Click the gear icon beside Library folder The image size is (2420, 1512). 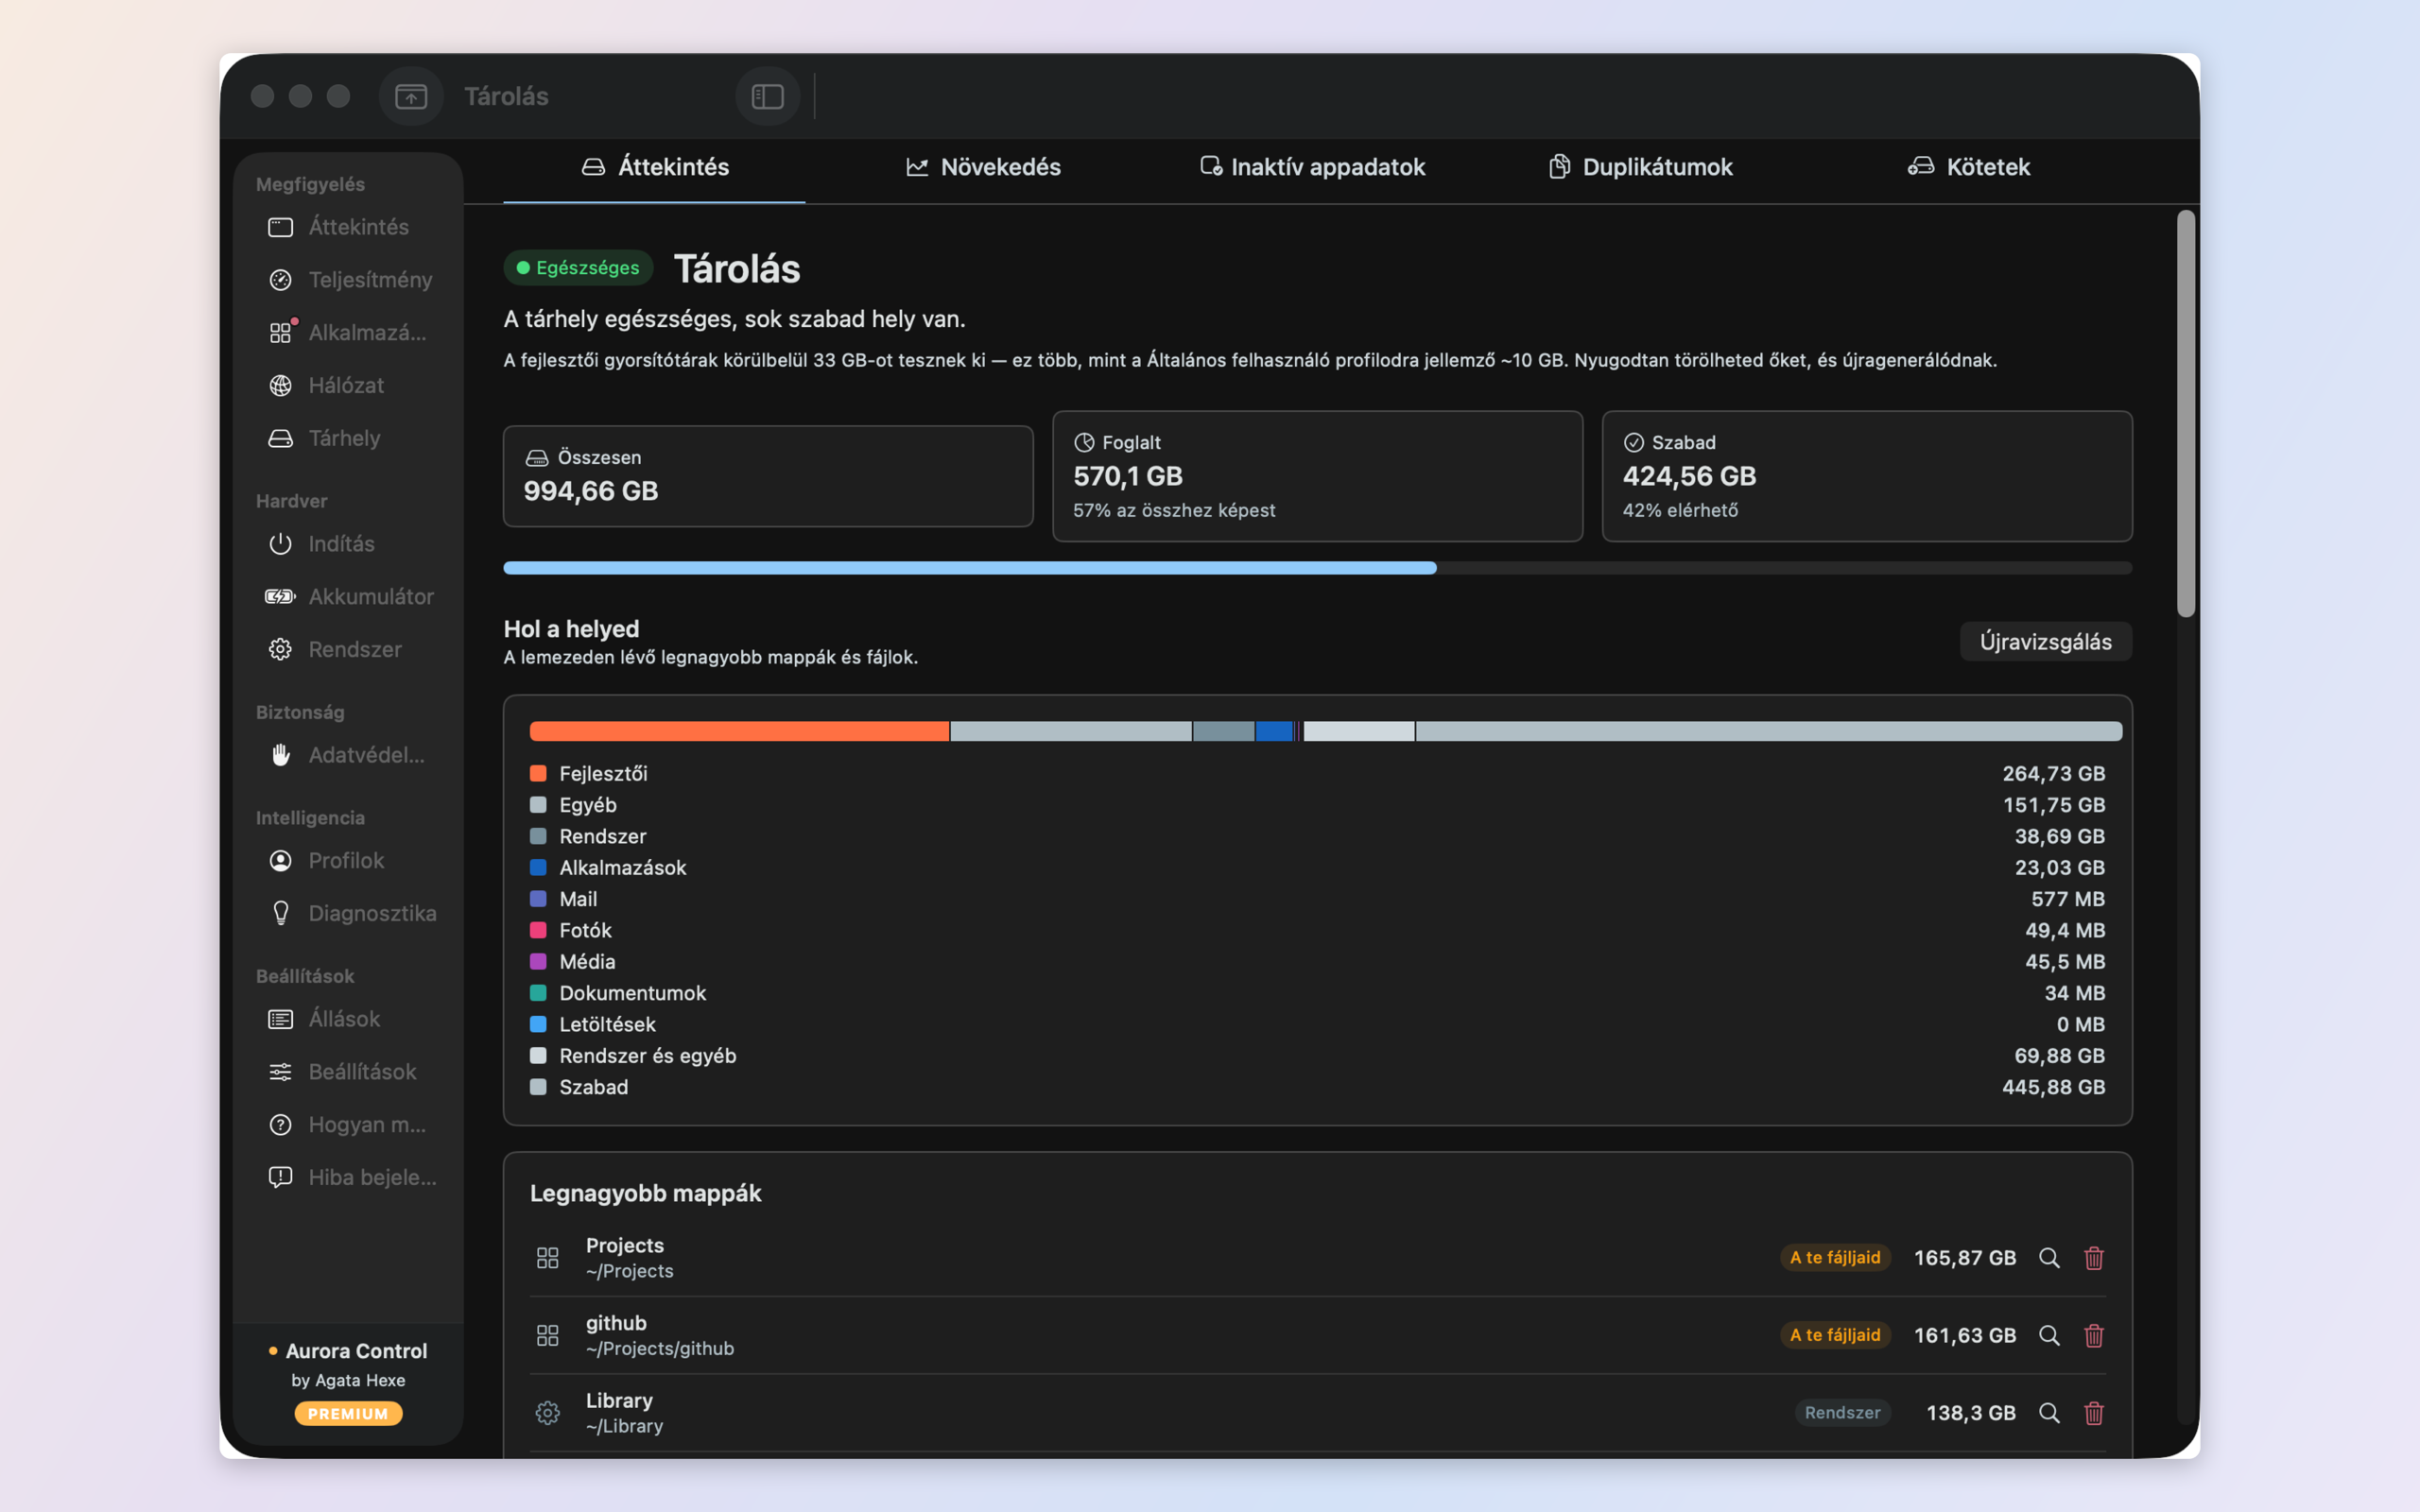[547, 1413]
